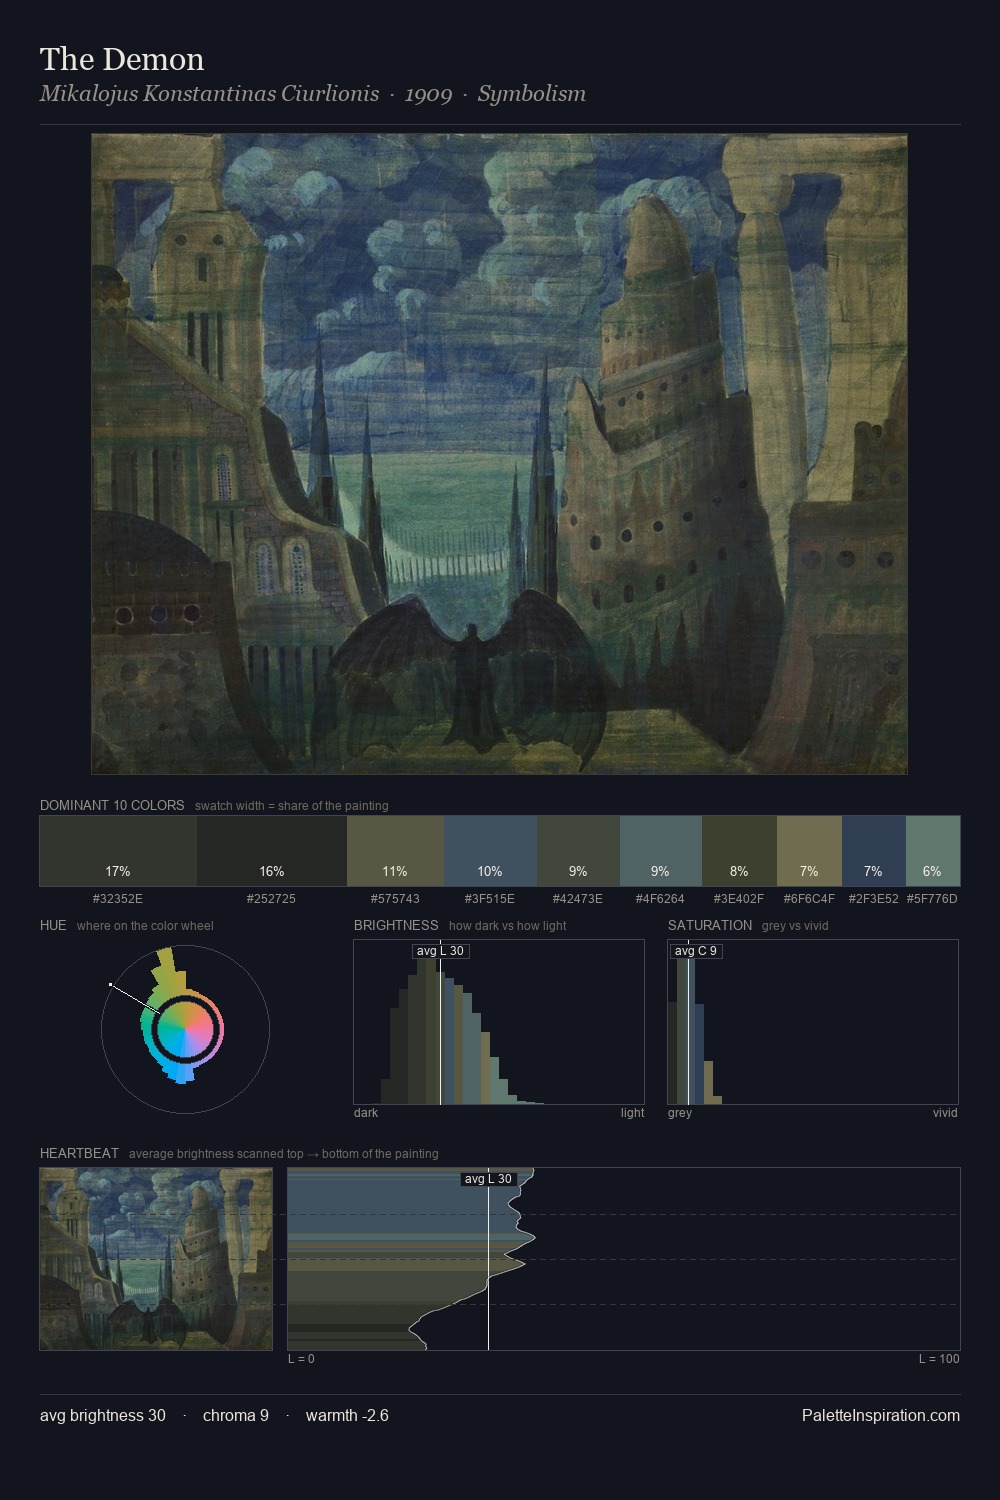Viewport: 1000px width, 1500px height.
Task: Click the 'HEARTBEAT' section heading
Action: pyautogui.click(x=79, y=1153)
